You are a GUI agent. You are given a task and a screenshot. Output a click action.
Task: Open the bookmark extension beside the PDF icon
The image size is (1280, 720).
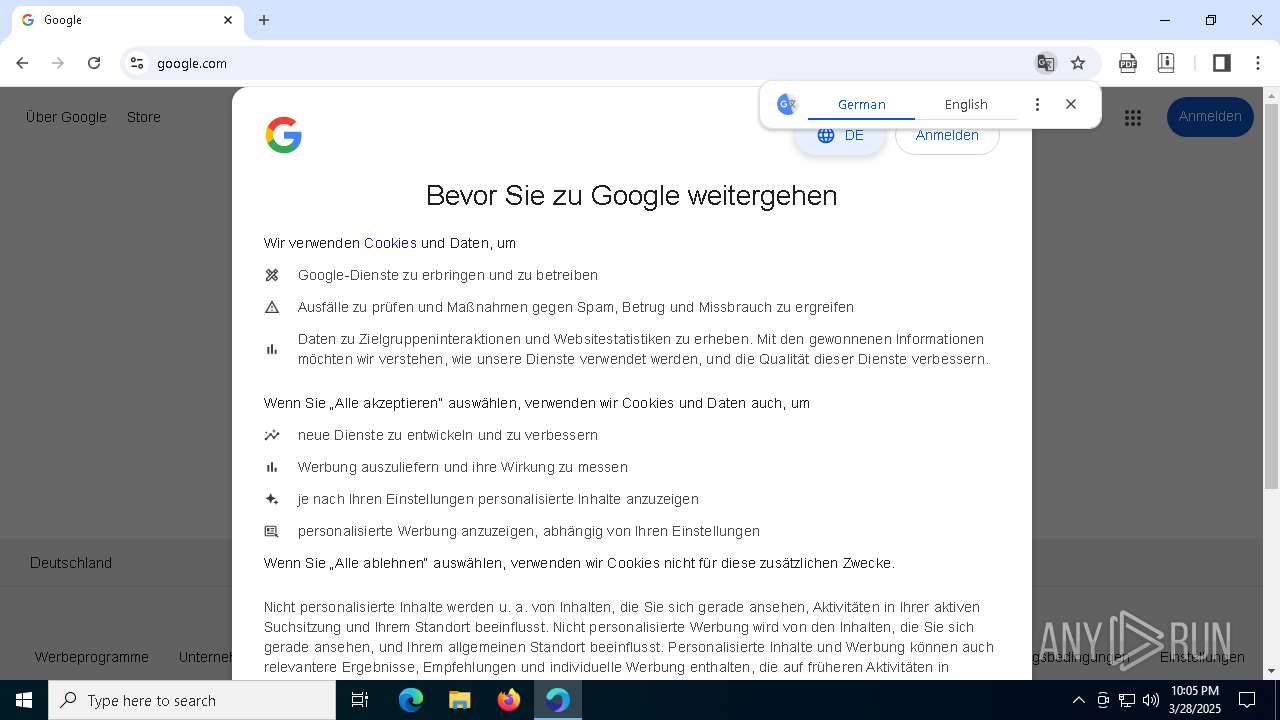click(1166, 63)
